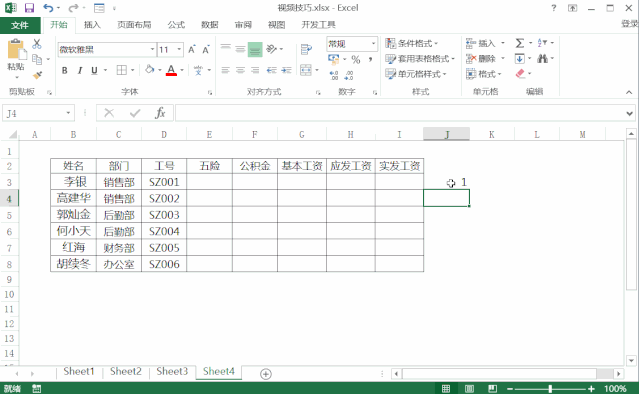Select cell containing SZ003
Image resolution: width=639 pixels, height=394 pixels.
tap(164, 215)
